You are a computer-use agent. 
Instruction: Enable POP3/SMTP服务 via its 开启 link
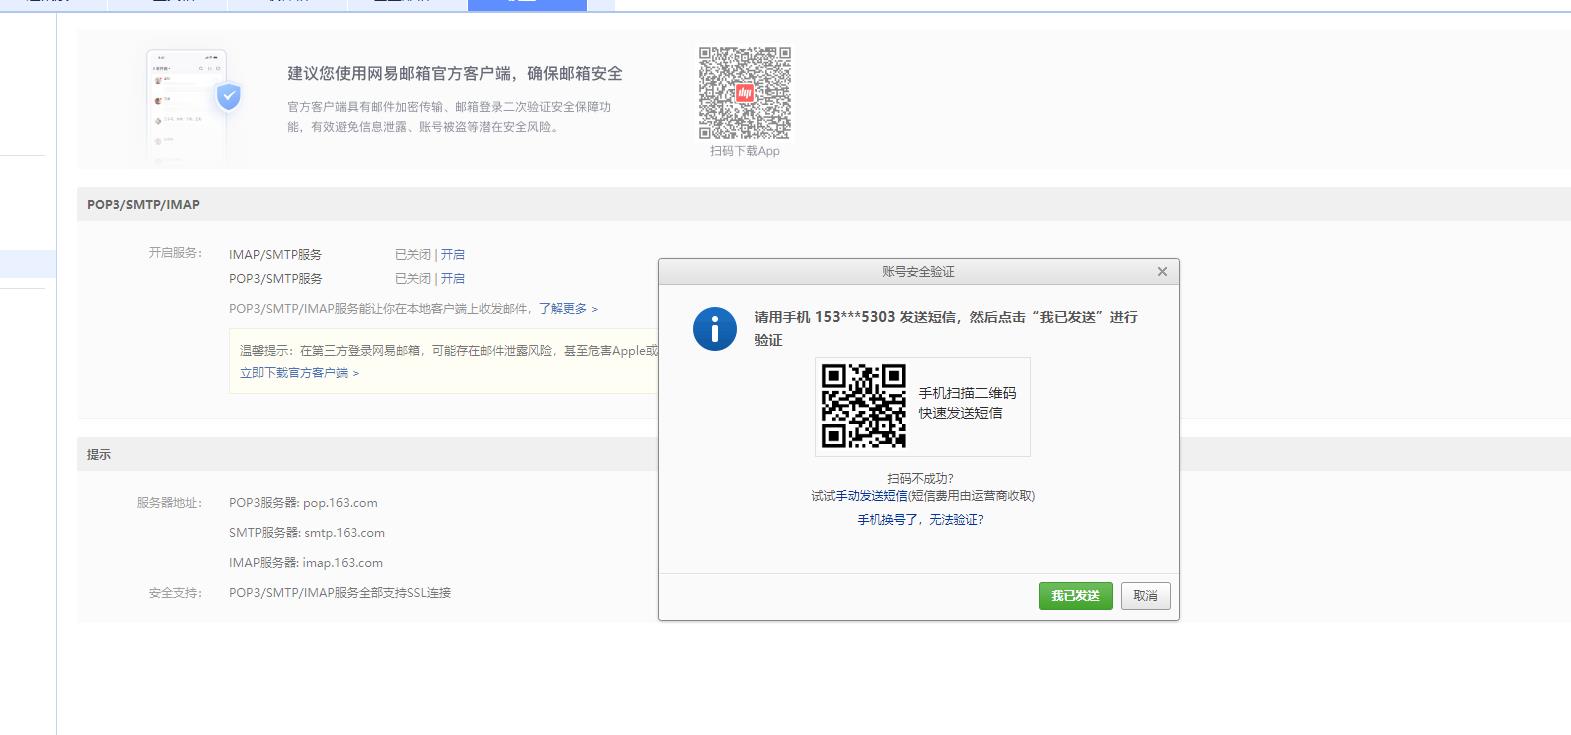(x=453, y=279)
